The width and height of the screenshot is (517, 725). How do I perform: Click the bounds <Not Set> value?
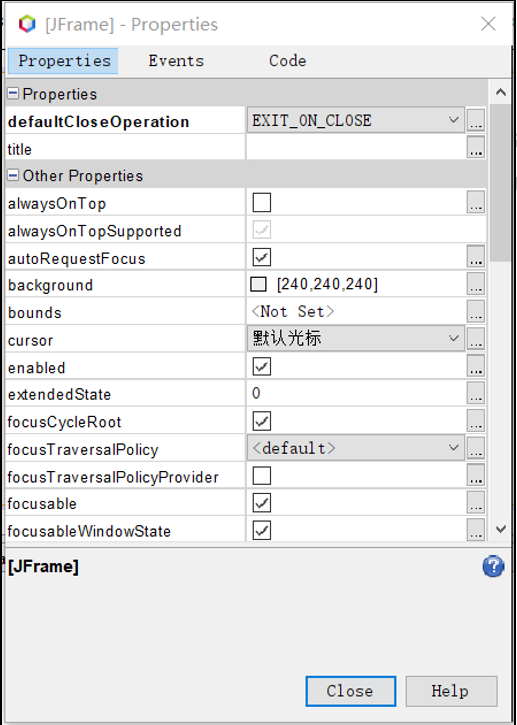point(293,312)
